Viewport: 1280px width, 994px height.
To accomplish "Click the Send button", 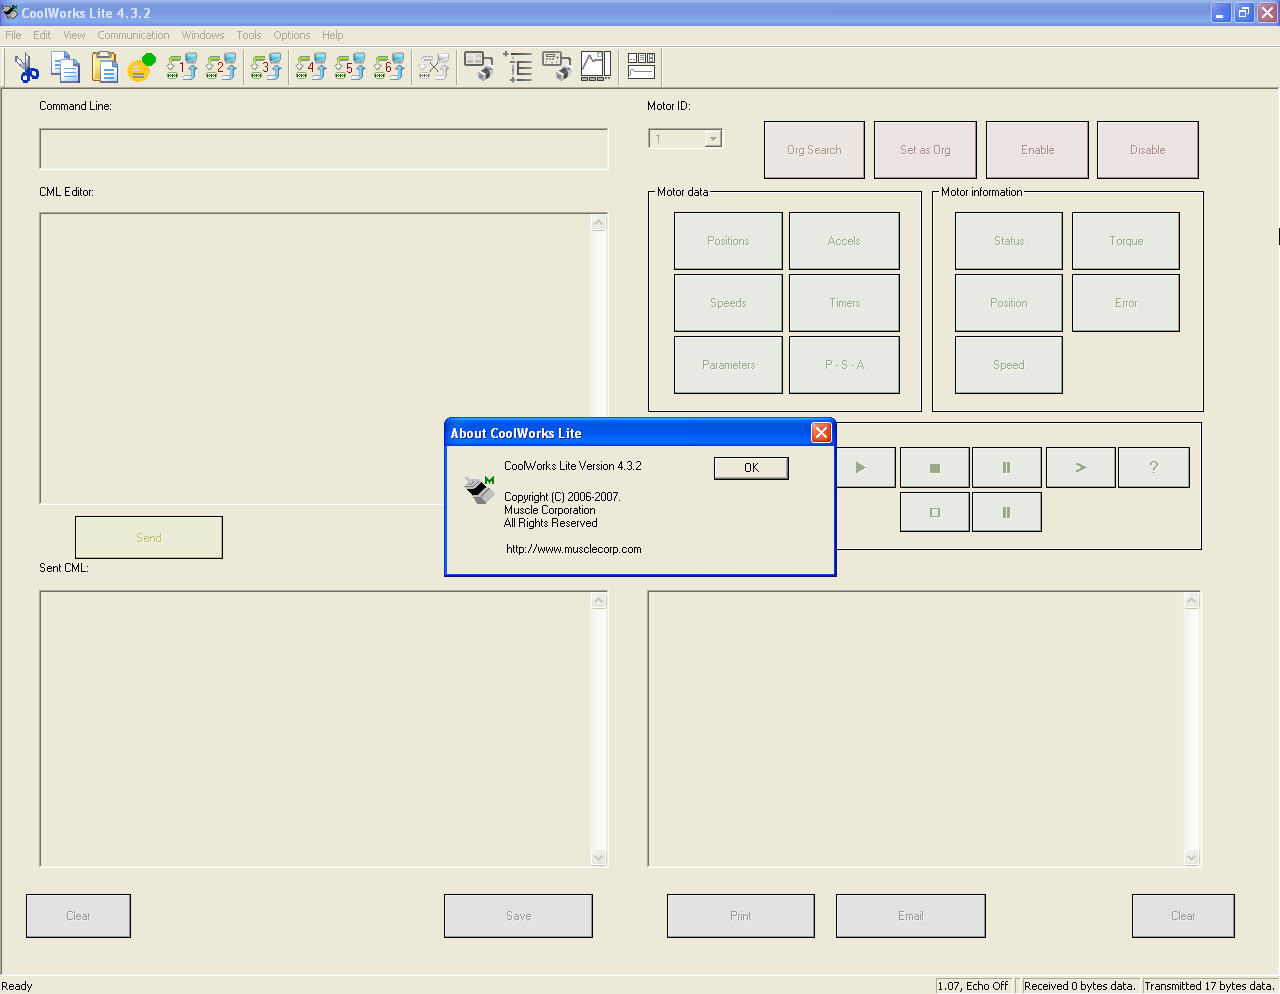I will coord(149,538).
